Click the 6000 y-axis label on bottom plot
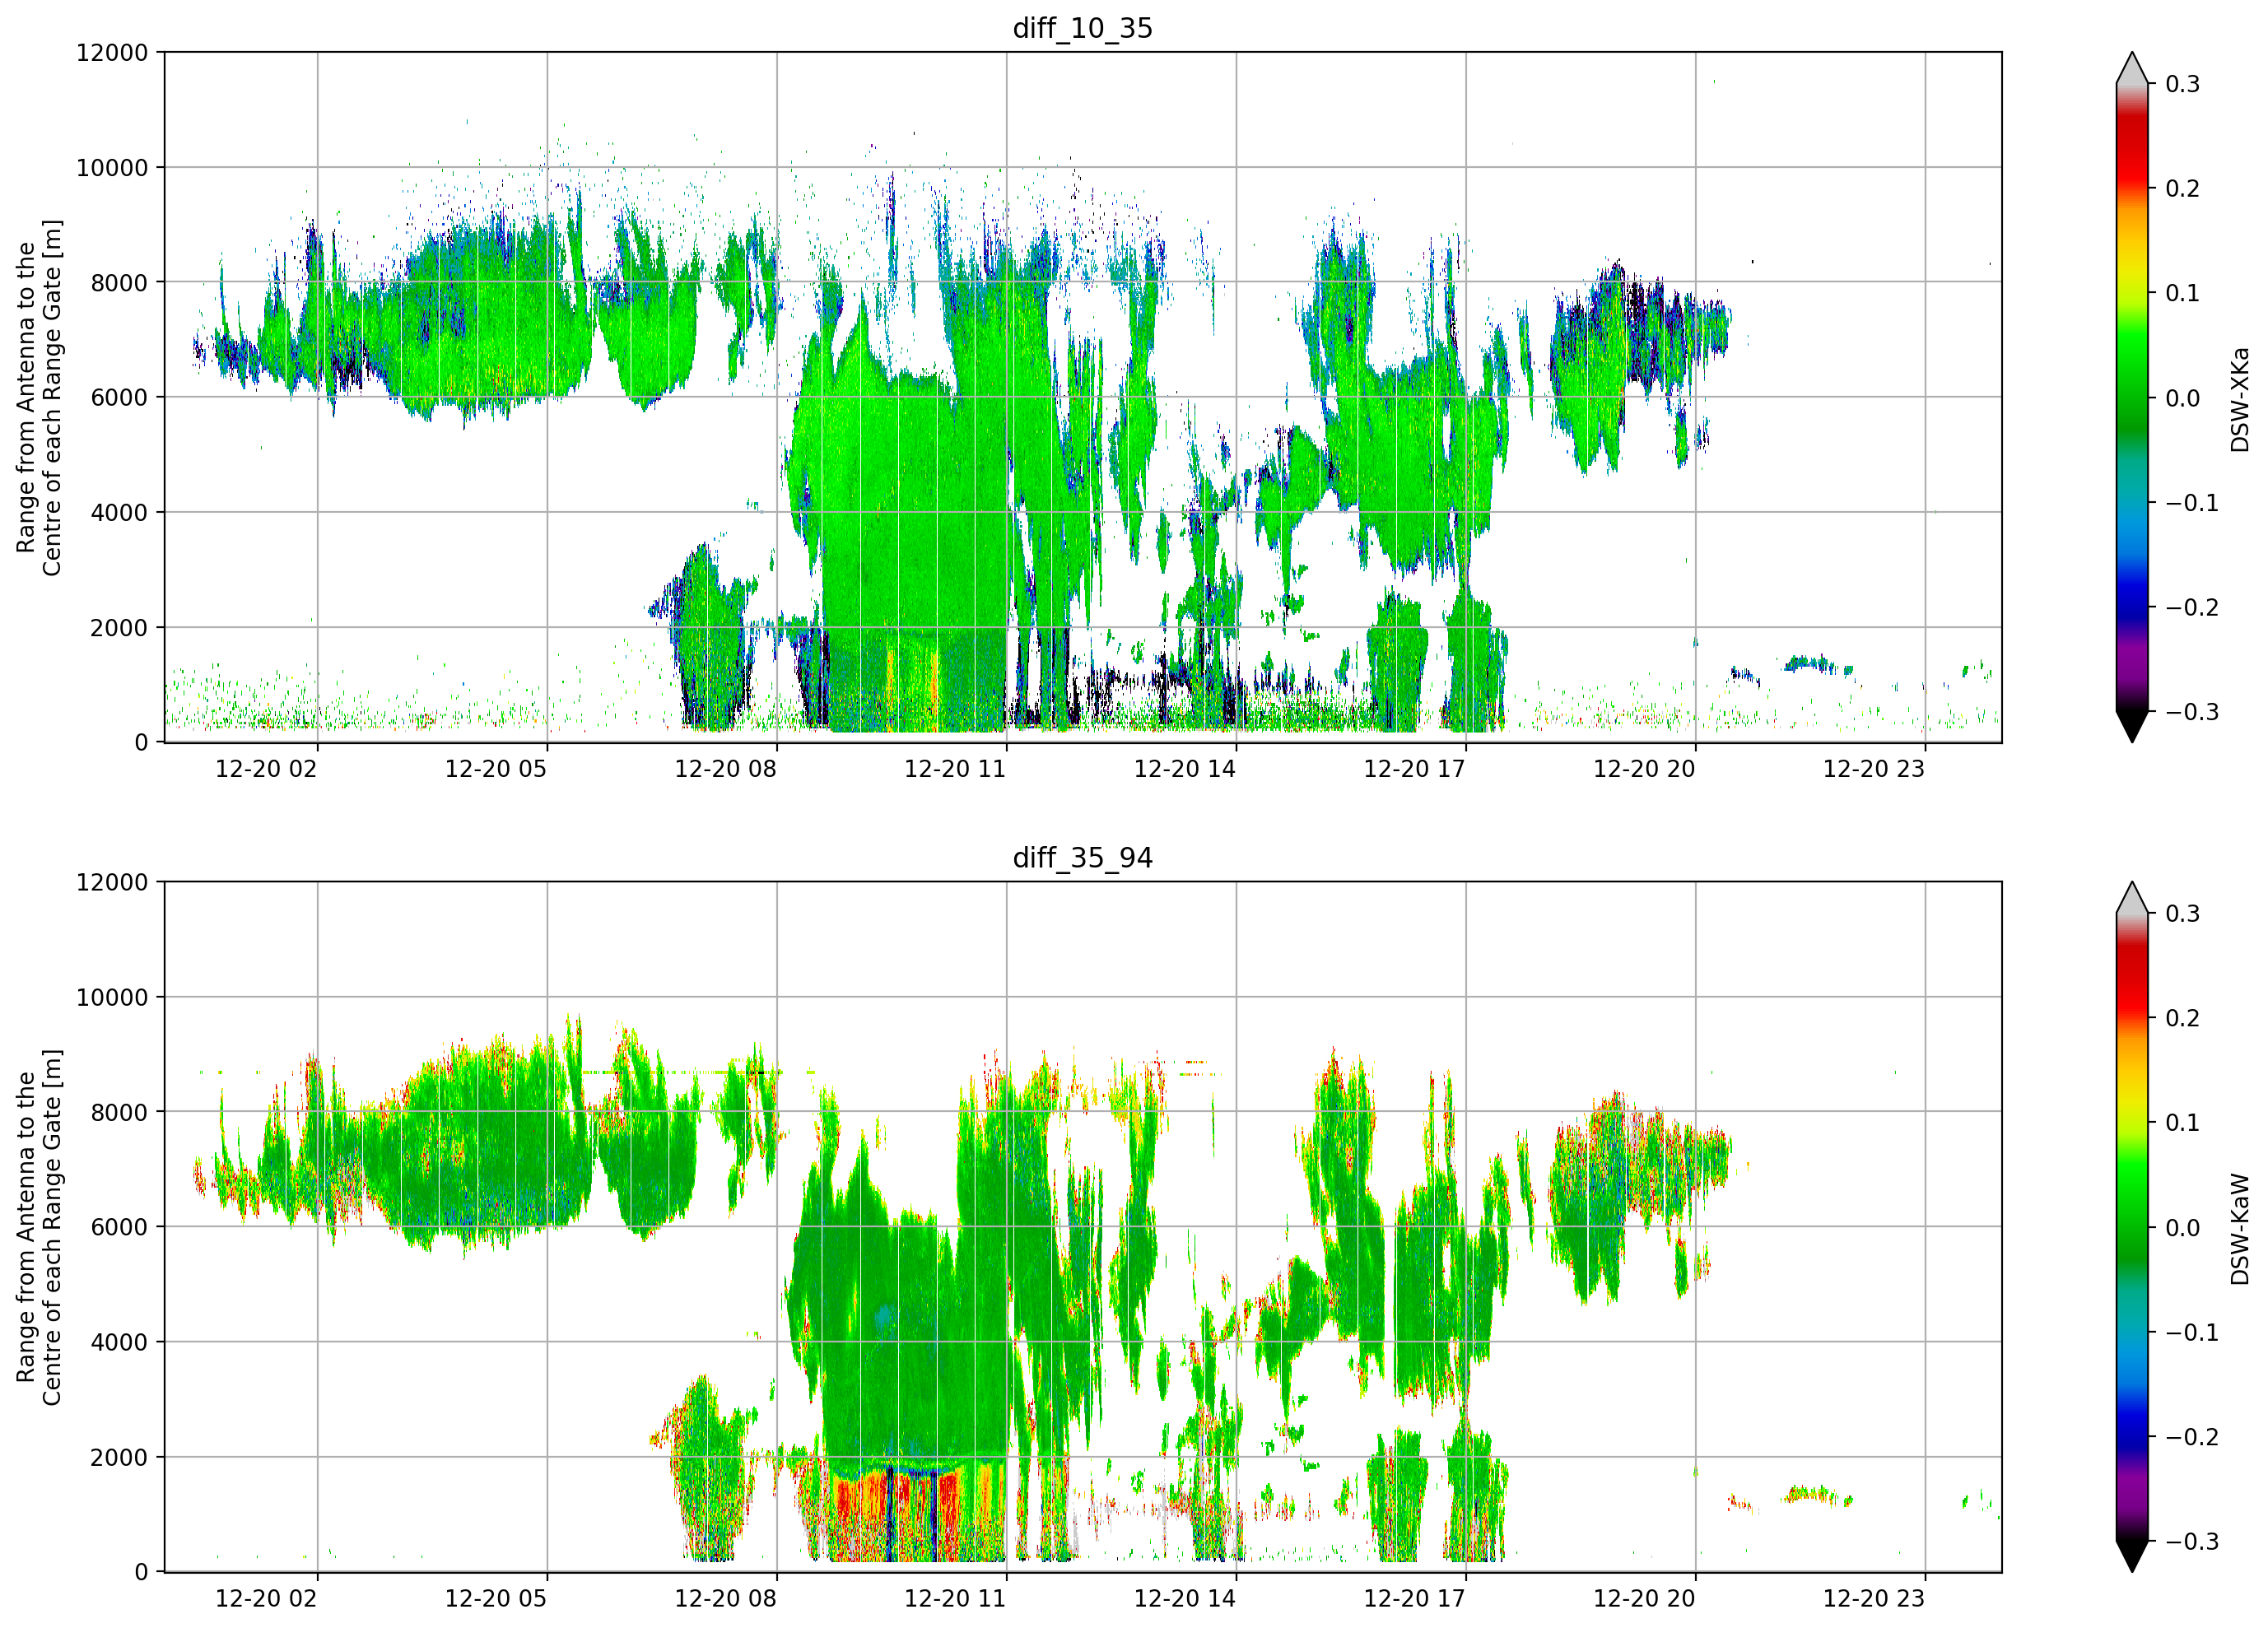2268x1628 pixels. pos(119,1227)
